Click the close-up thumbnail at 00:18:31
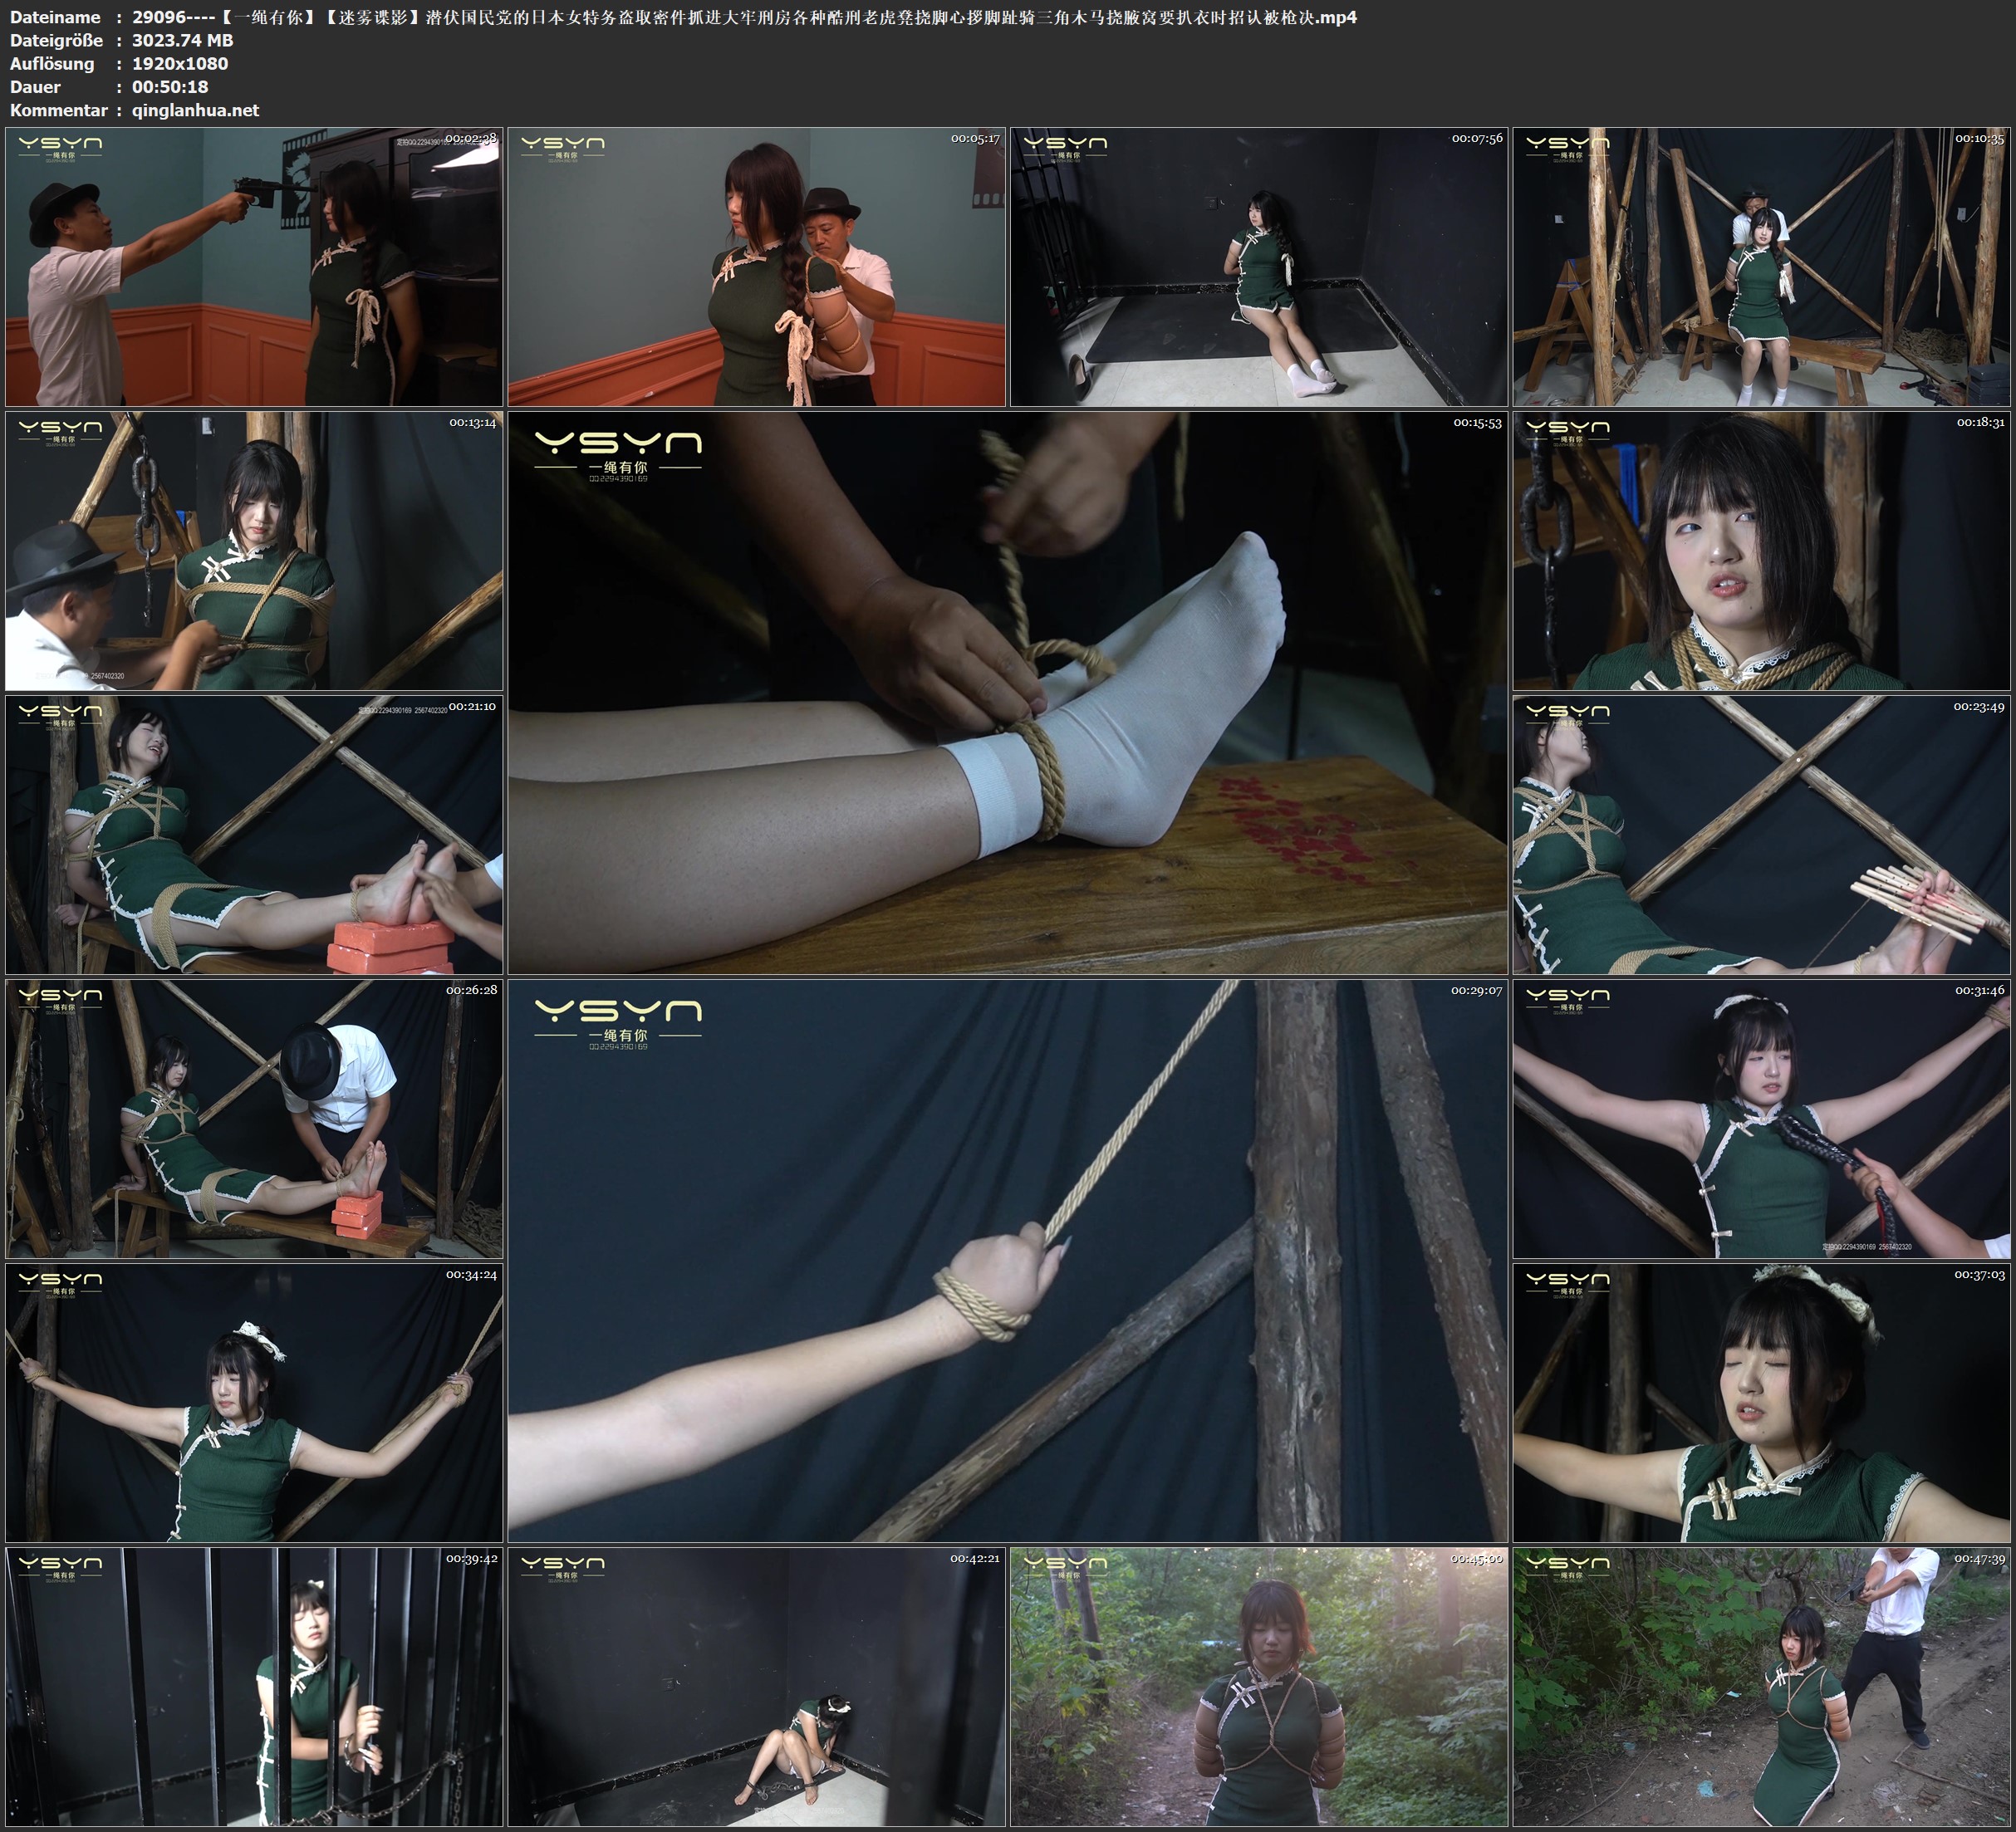The width and height of the screenshot is (2016, 1832). coord(1760,550)
